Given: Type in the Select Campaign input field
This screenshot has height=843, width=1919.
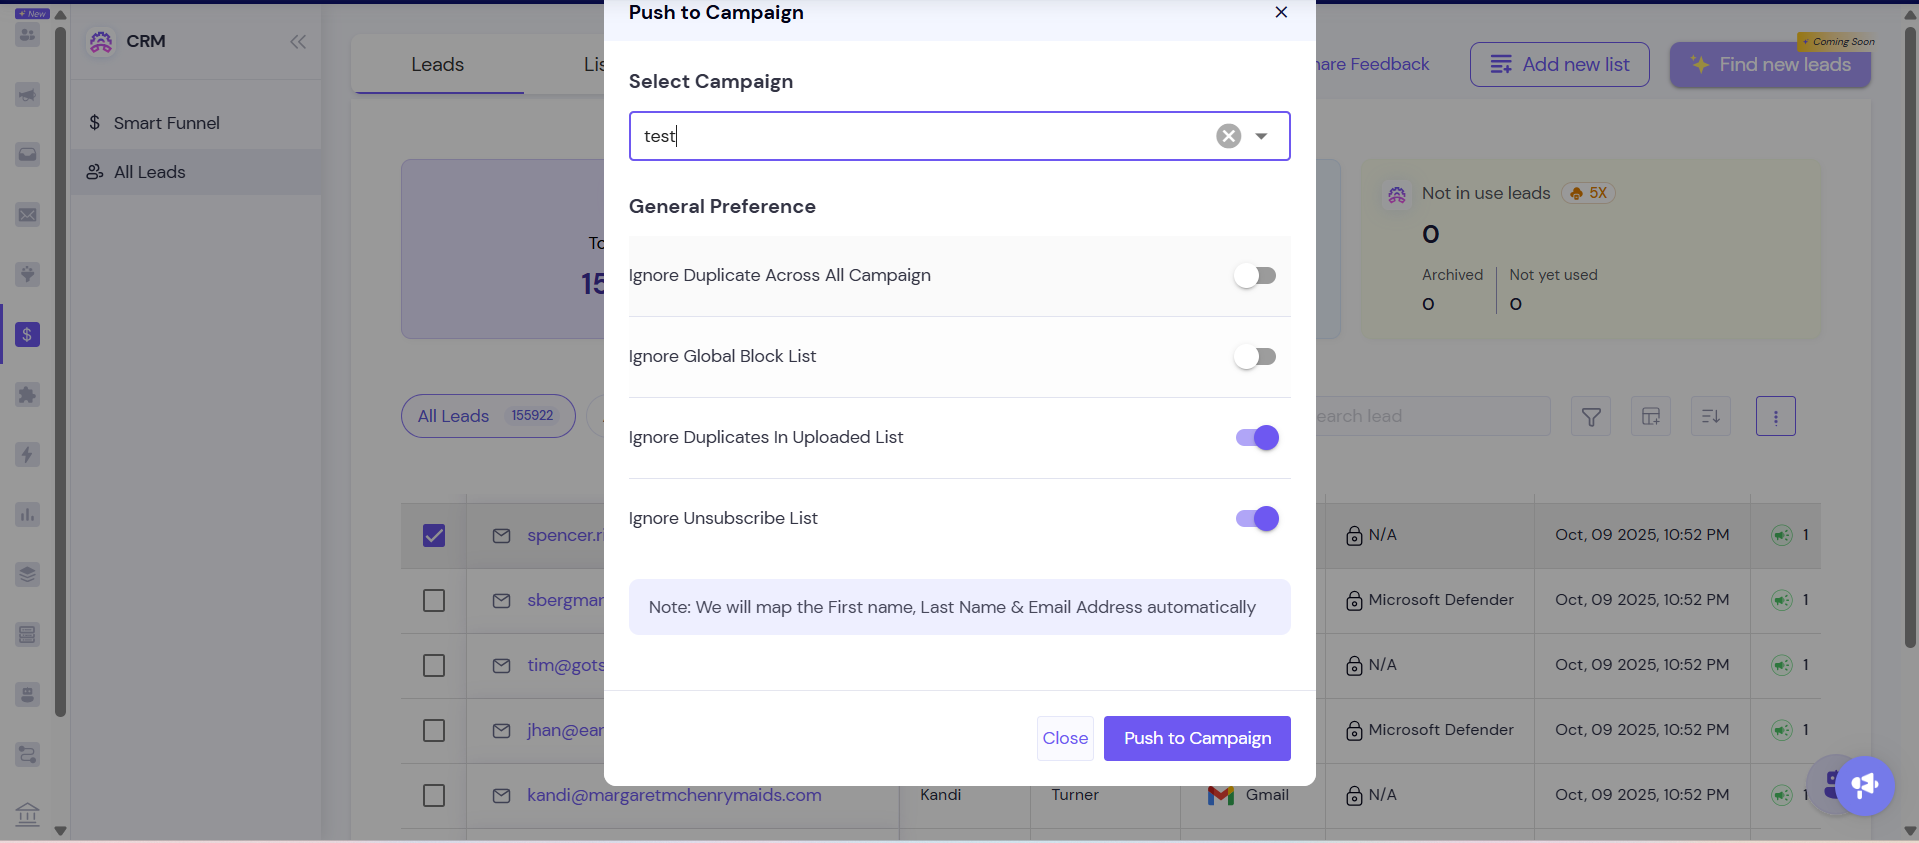Looking at the screenshot, I should pos(920,136).
